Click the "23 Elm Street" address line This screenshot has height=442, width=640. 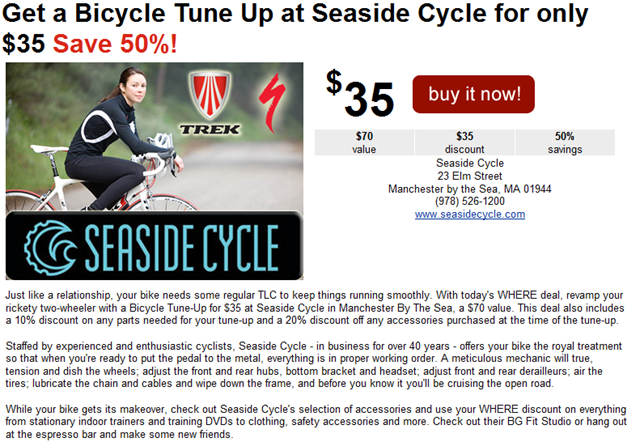470,176
